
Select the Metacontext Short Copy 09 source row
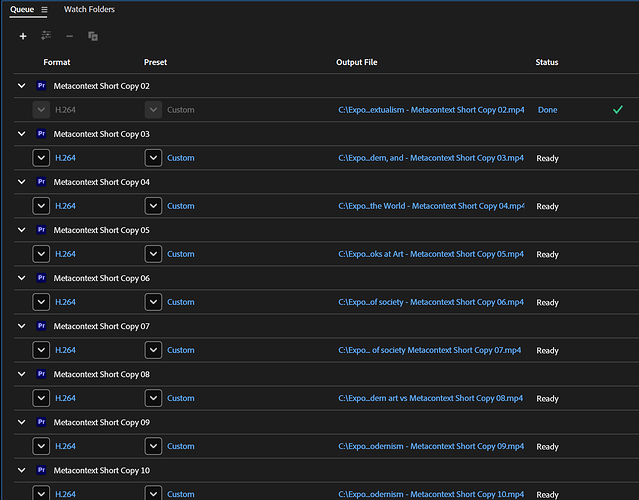(x=326, y=422)
